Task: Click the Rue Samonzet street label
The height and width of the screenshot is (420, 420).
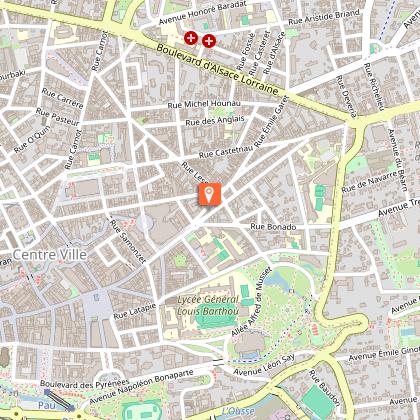Action: (x=128, y=242)
